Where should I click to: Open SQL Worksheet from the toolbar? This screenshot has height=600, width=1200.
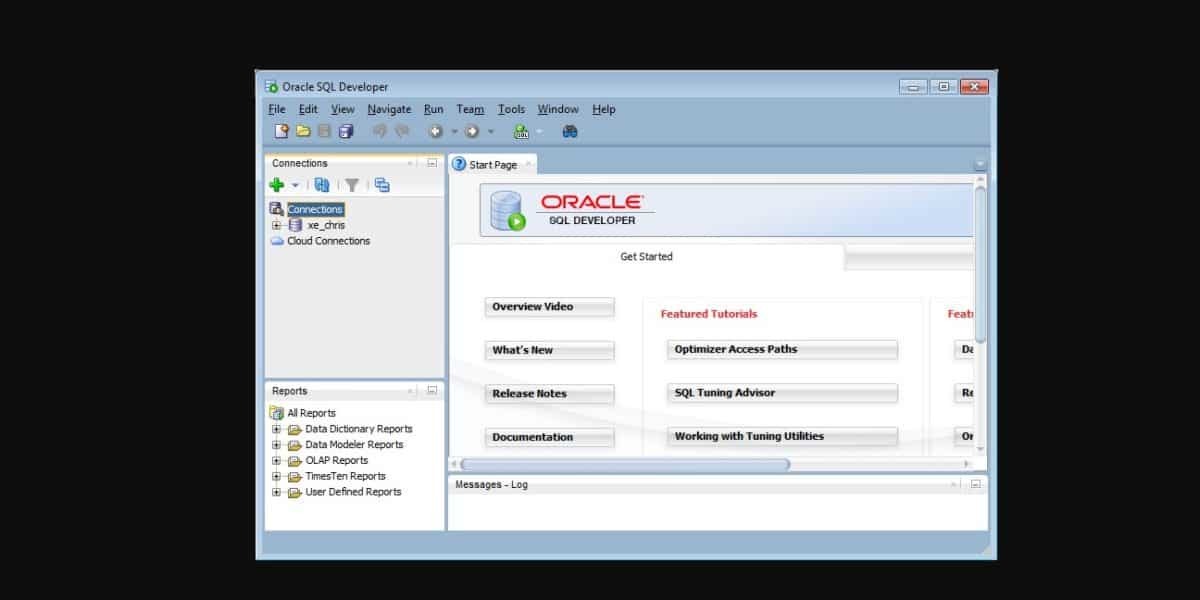521,131
